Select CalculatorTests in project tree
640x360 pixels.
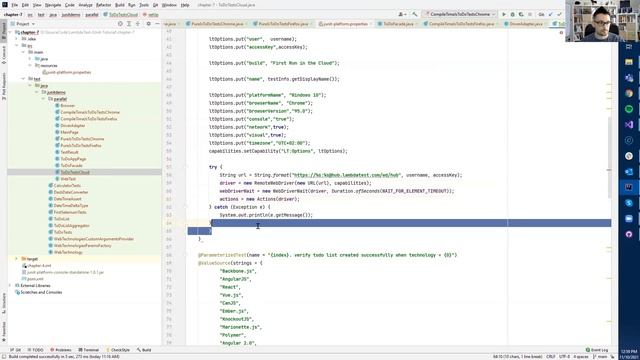tap(67, 186)
